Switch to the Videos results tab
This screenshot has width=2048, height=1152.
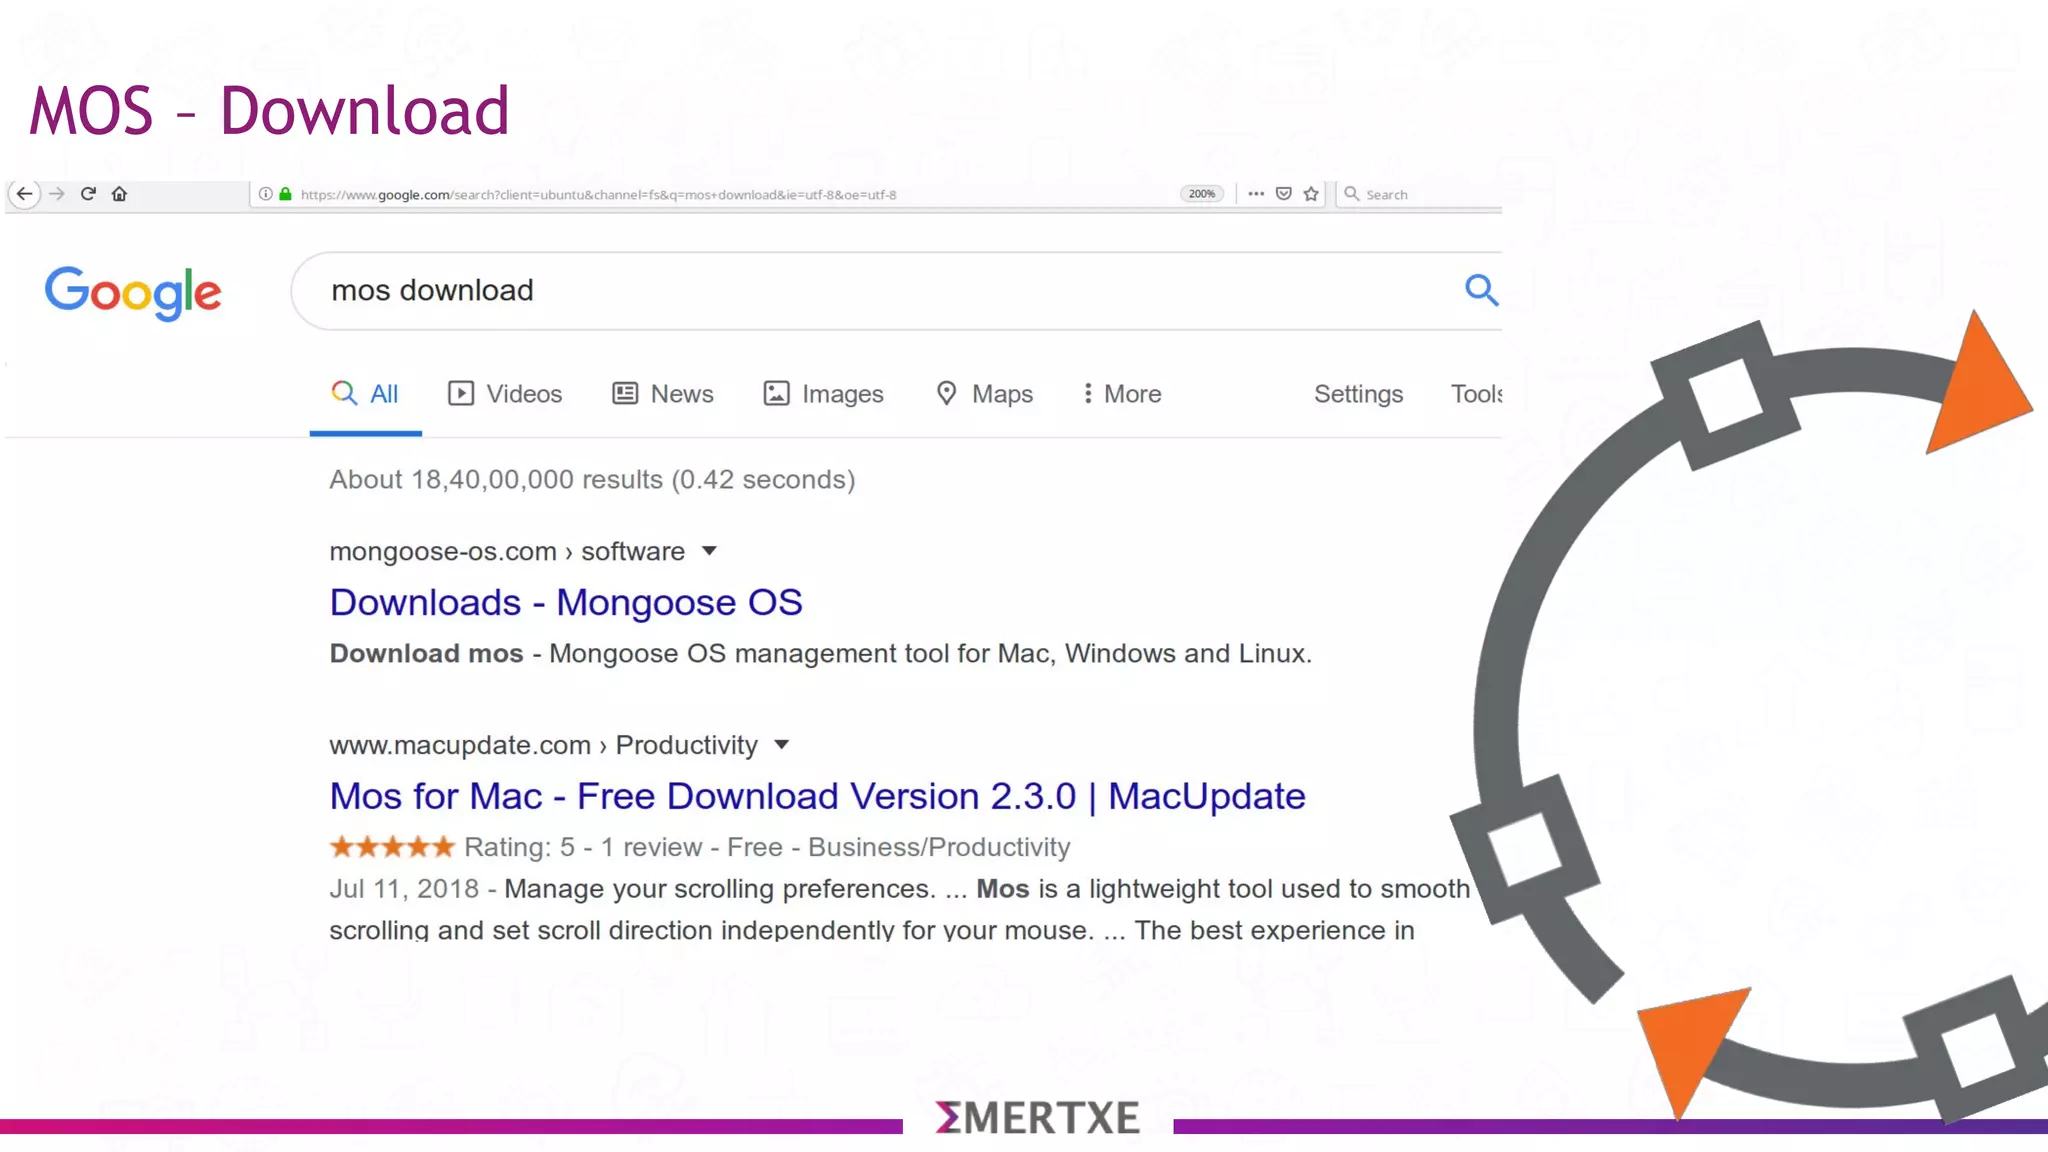505,394
